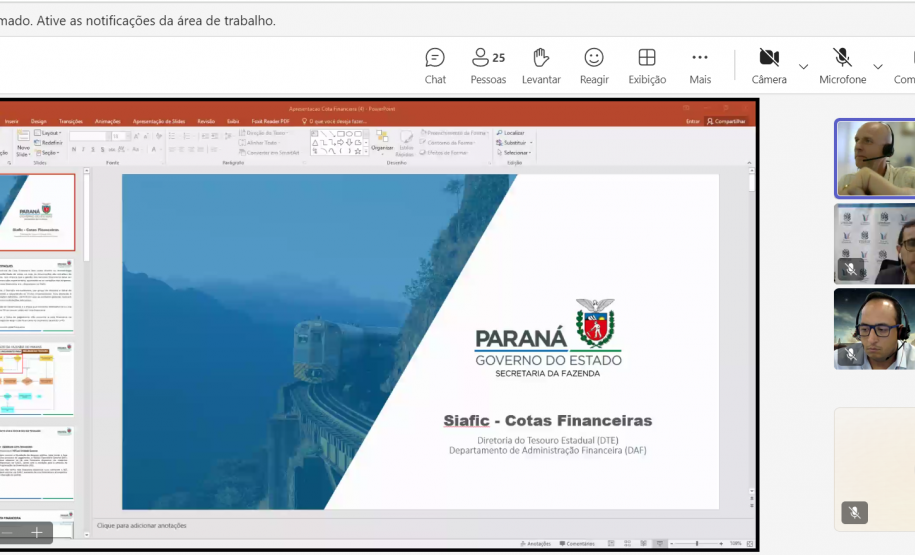Select the first slide thumbnail (Cotas Financeiras)
The width and height of the screenshot is (915, 555).
point(37,212)
